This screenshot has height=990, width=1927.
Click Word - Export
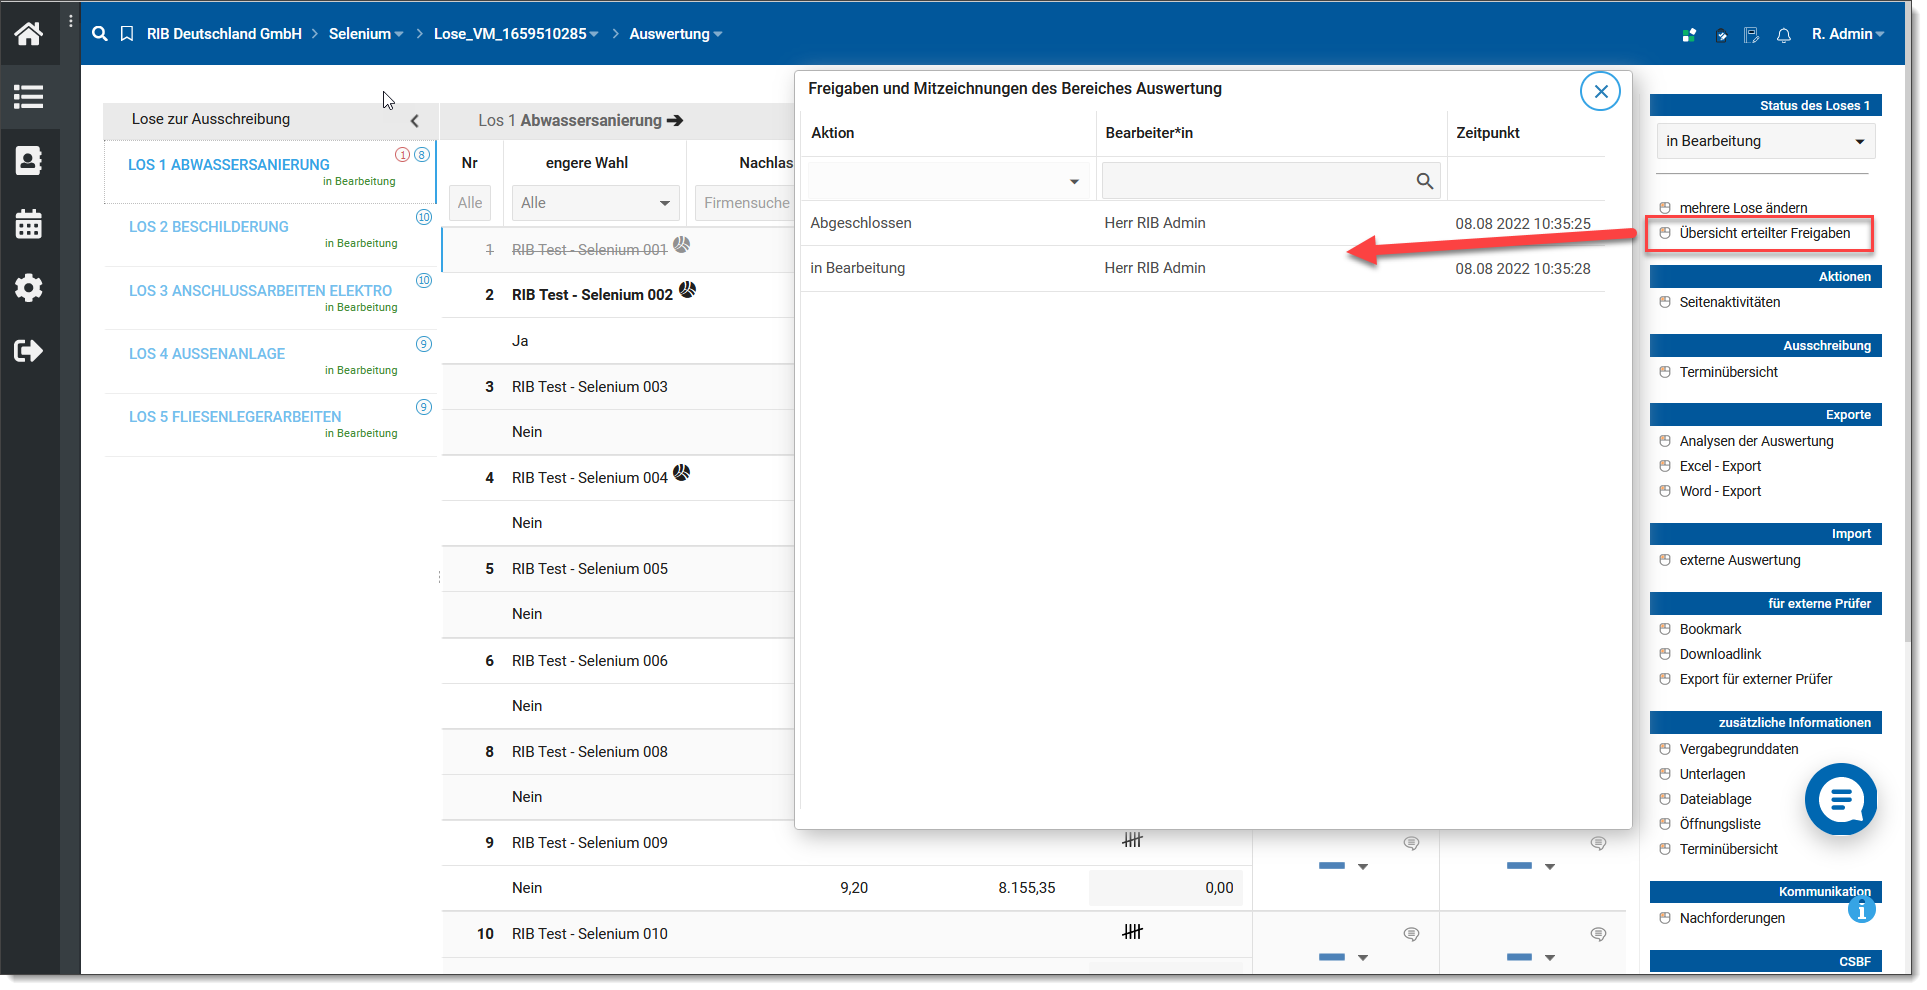pyautogui.click(x=1720, y=491)
